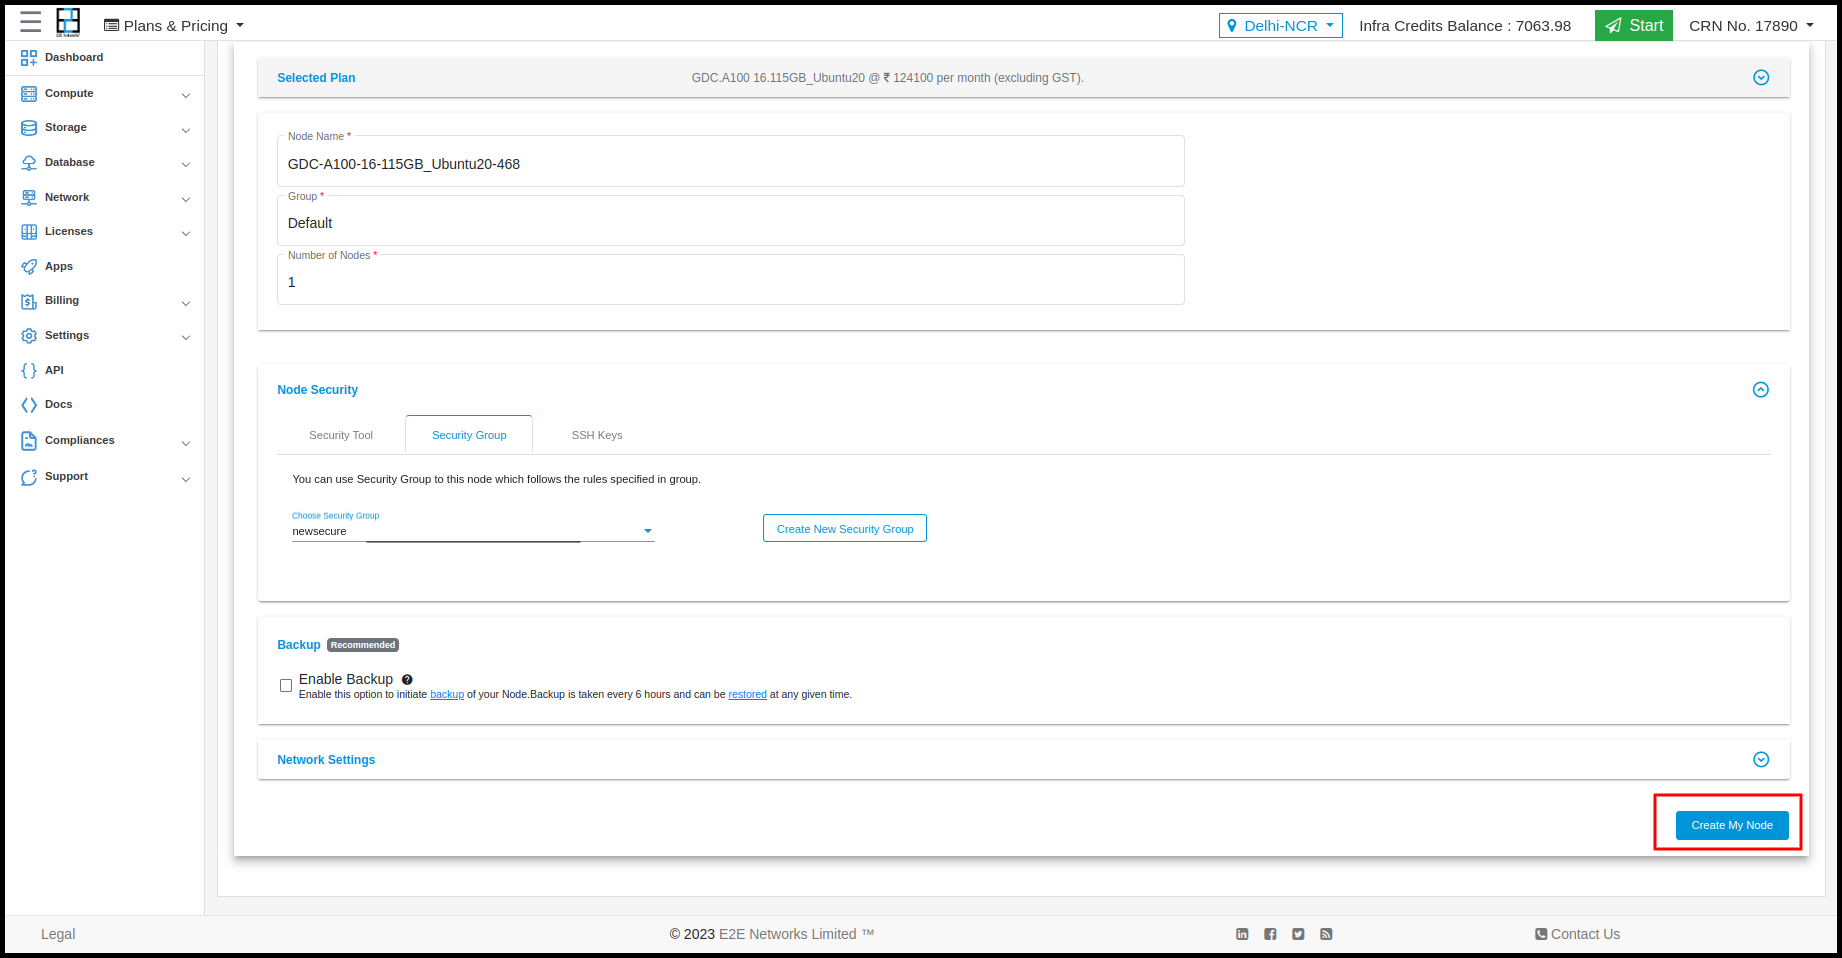
Task: Click the Compliances document icon
Action: click(x=29, y=441)
